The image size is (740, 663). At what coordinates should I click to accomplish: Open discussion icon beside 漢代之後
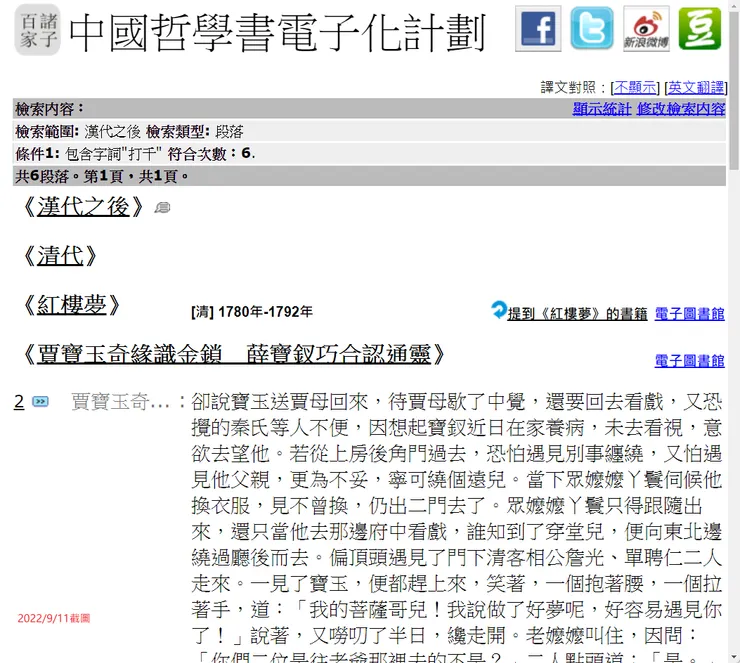point(162,208)
